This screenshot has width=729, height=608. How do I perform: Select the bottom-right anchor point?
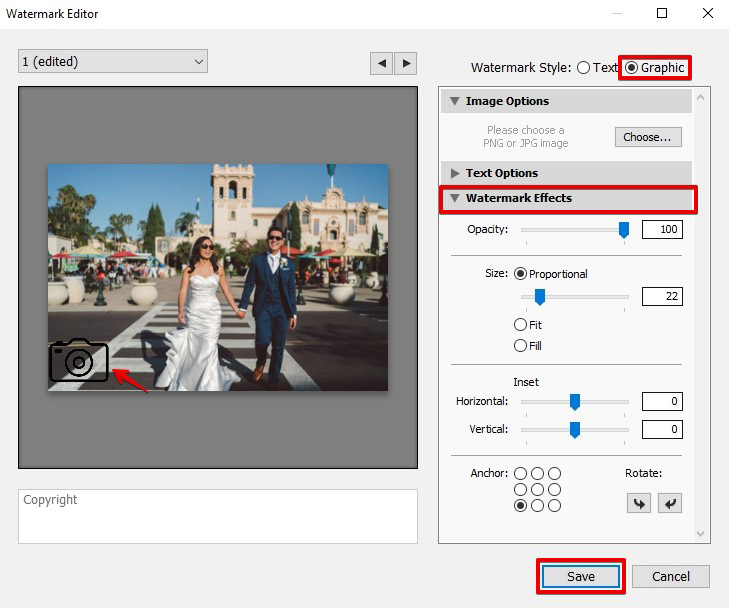554,506
